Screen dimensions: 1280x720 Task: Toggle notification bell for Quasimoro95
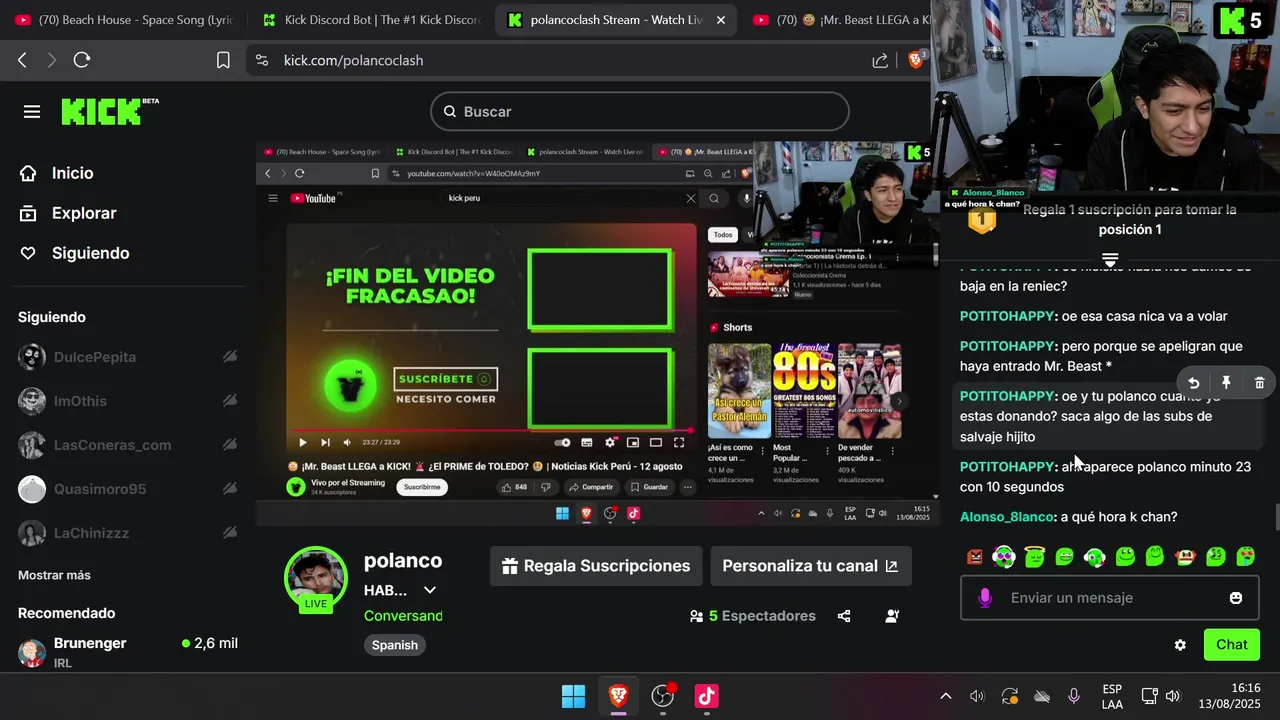pyautogui.click(x=230, y=489)
